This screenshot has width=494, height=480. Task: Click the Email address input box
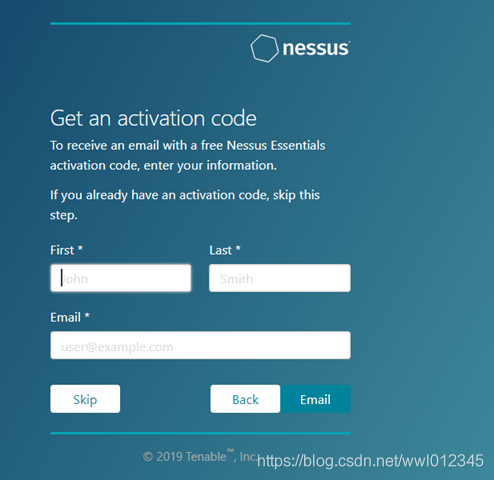click(200, 345)
